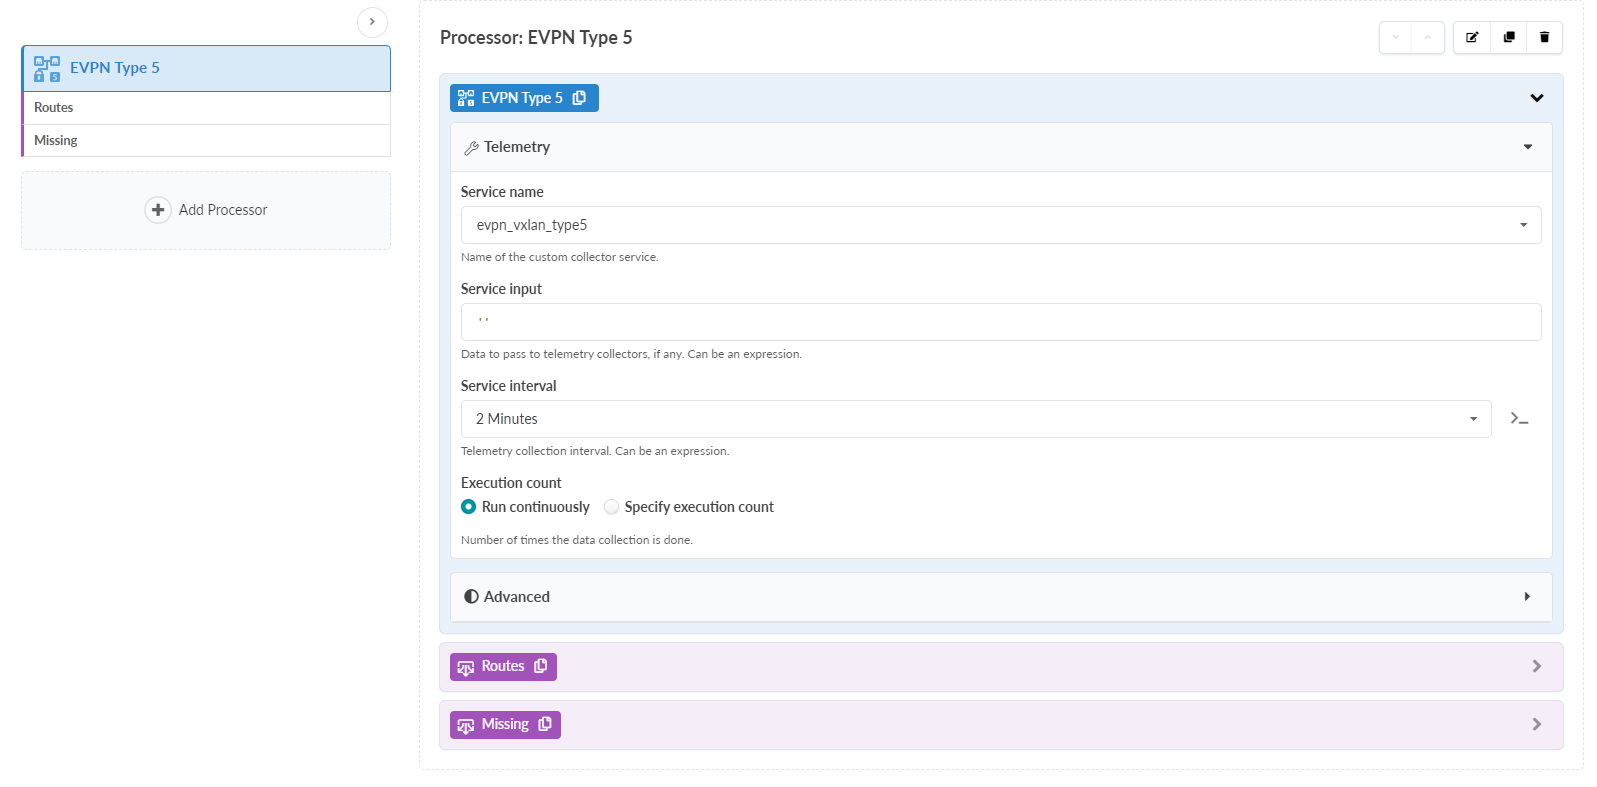
Task: Click the Routes stage icon
Action: point(465,667)
